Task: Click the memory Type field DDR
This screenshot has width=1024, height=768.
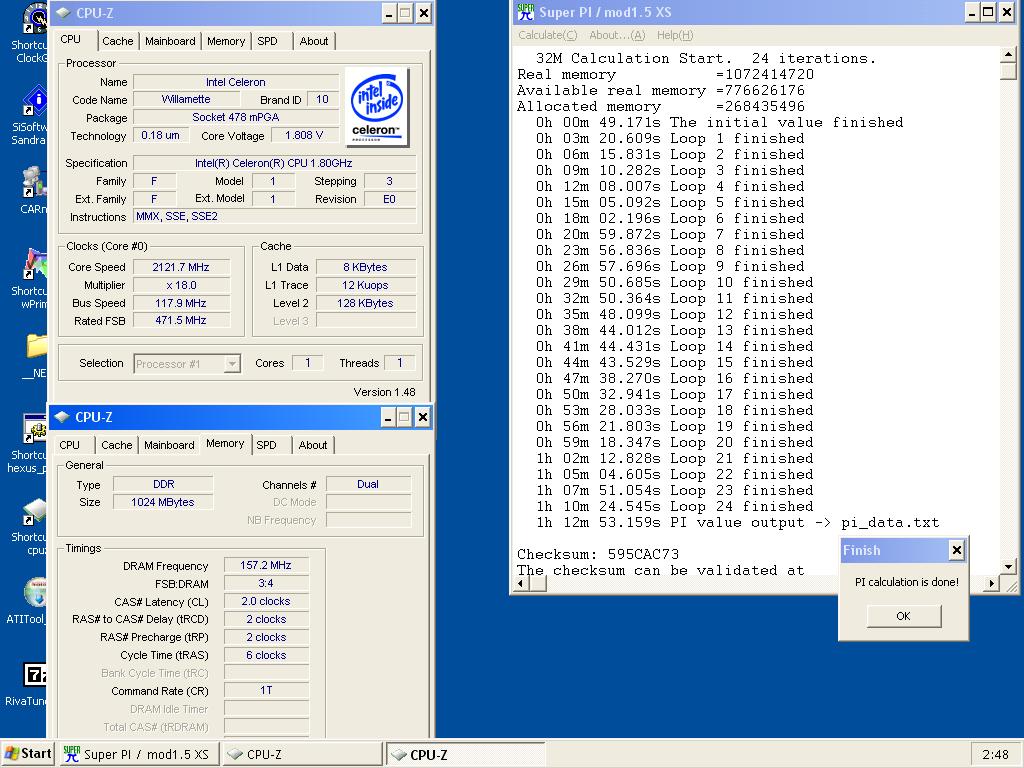Action: pyautogui.click(x=163, y=485)
